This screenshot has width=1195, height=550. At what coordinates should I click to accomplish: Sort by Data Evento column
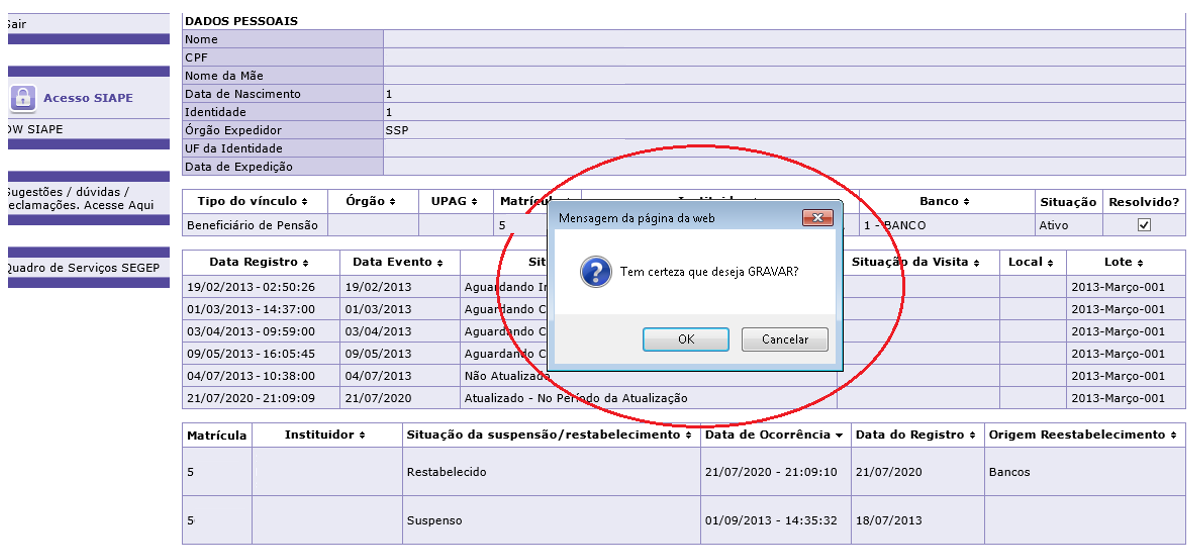(x=399, y=262)
